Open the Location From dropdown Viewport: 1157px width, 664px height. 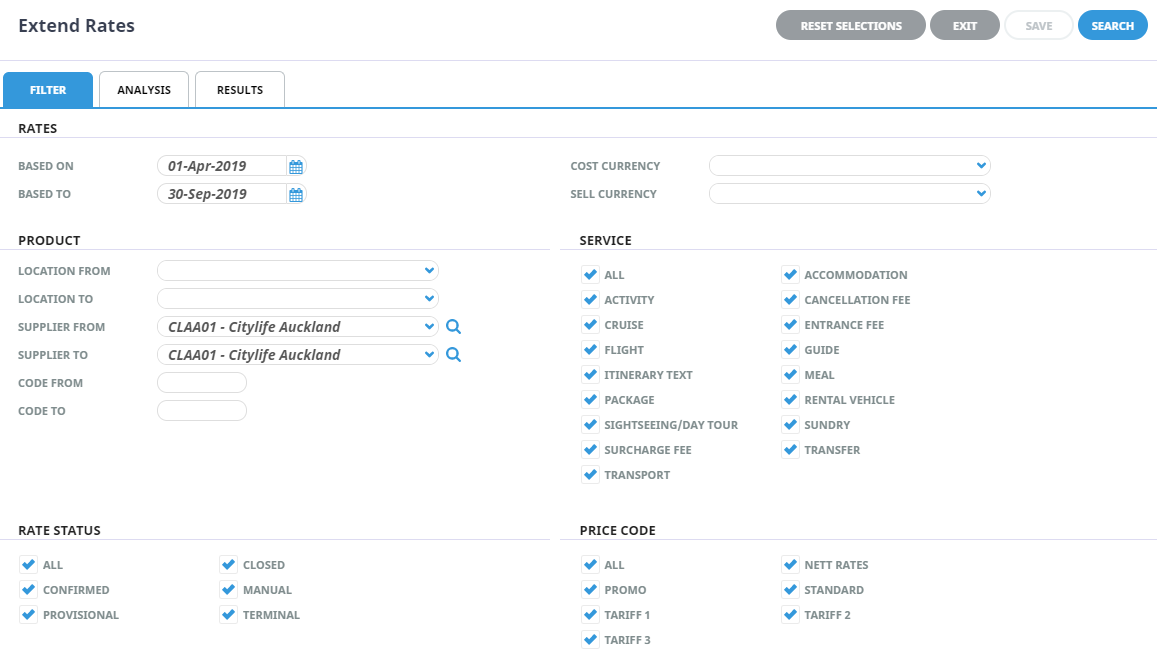[x=298, y=271]
